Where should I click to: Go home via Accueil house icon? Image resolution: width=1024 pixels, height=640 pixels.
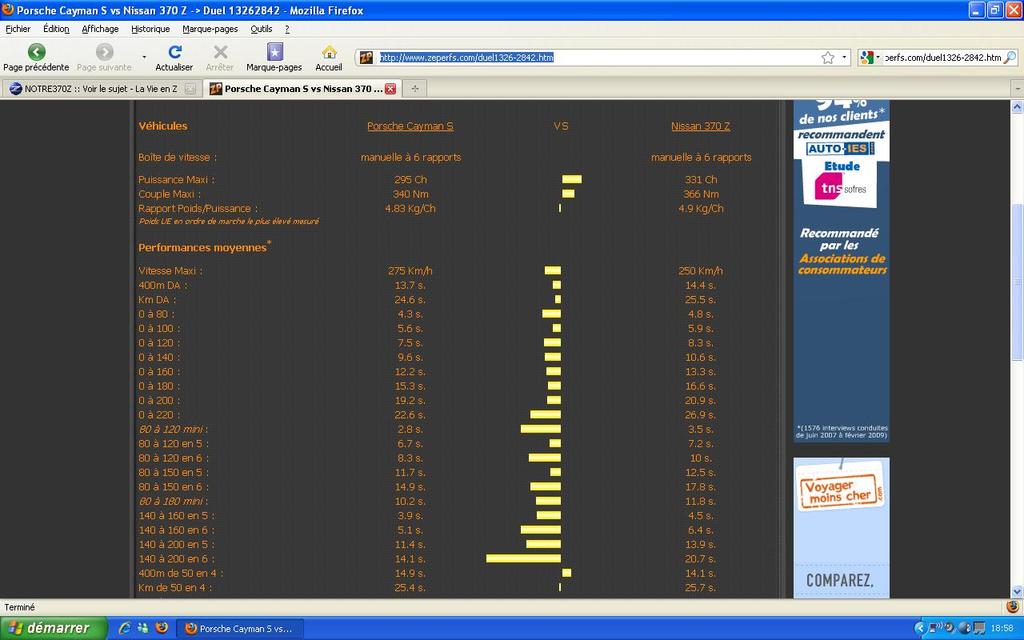(x=329, y=52)
